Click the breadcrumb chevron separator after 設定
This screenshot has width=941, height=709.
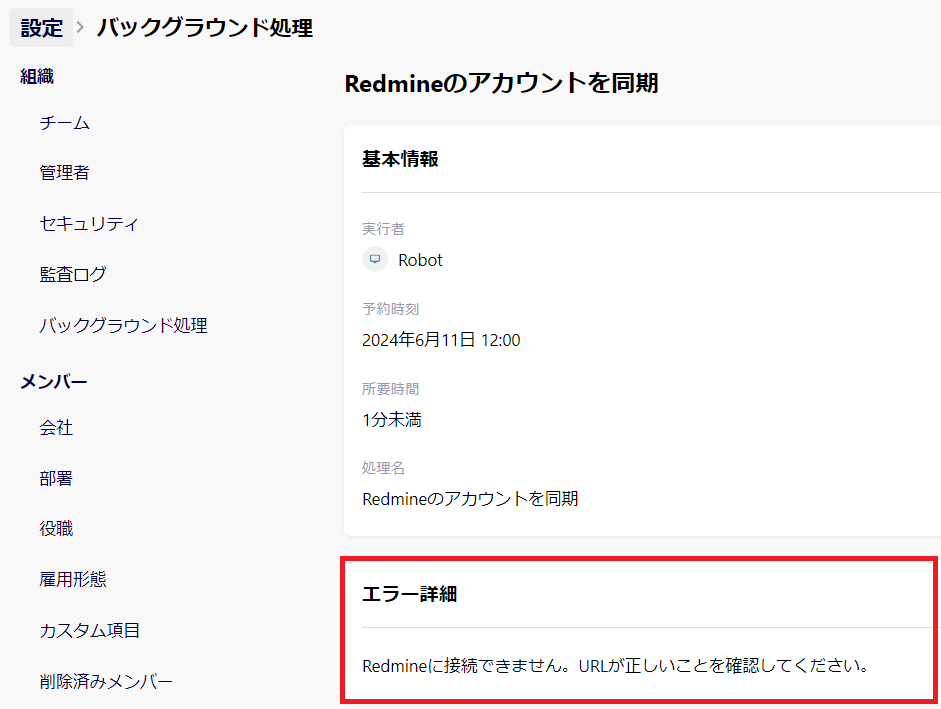point(81,28)
